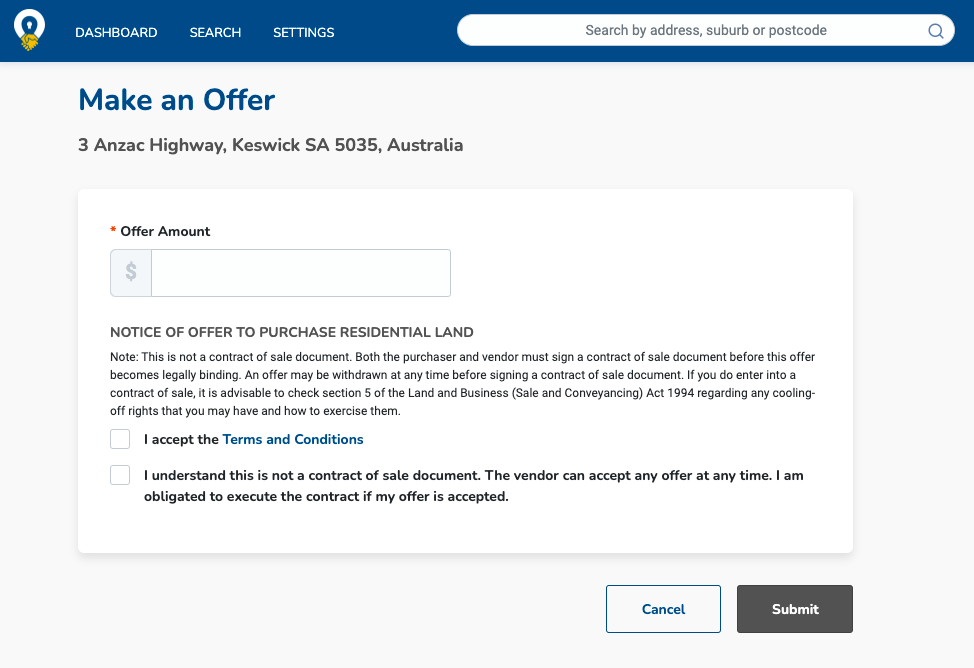Image resolution: width=974 pixels, height=668 pixels.
Task: Click the 'I accept the' label text
Action: click(181, 439)
